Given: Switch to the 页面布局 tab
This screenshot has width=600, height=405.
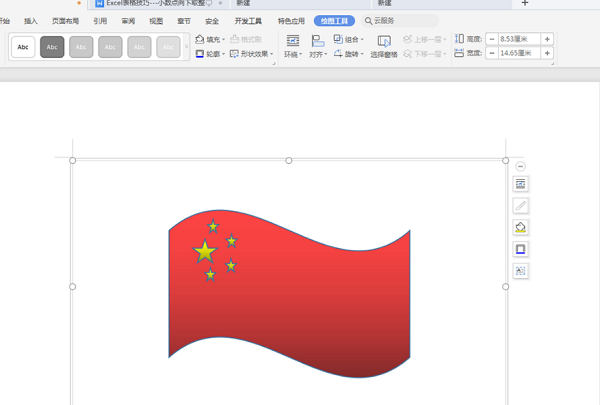Looking at the screenshot, I should point(66,20).
